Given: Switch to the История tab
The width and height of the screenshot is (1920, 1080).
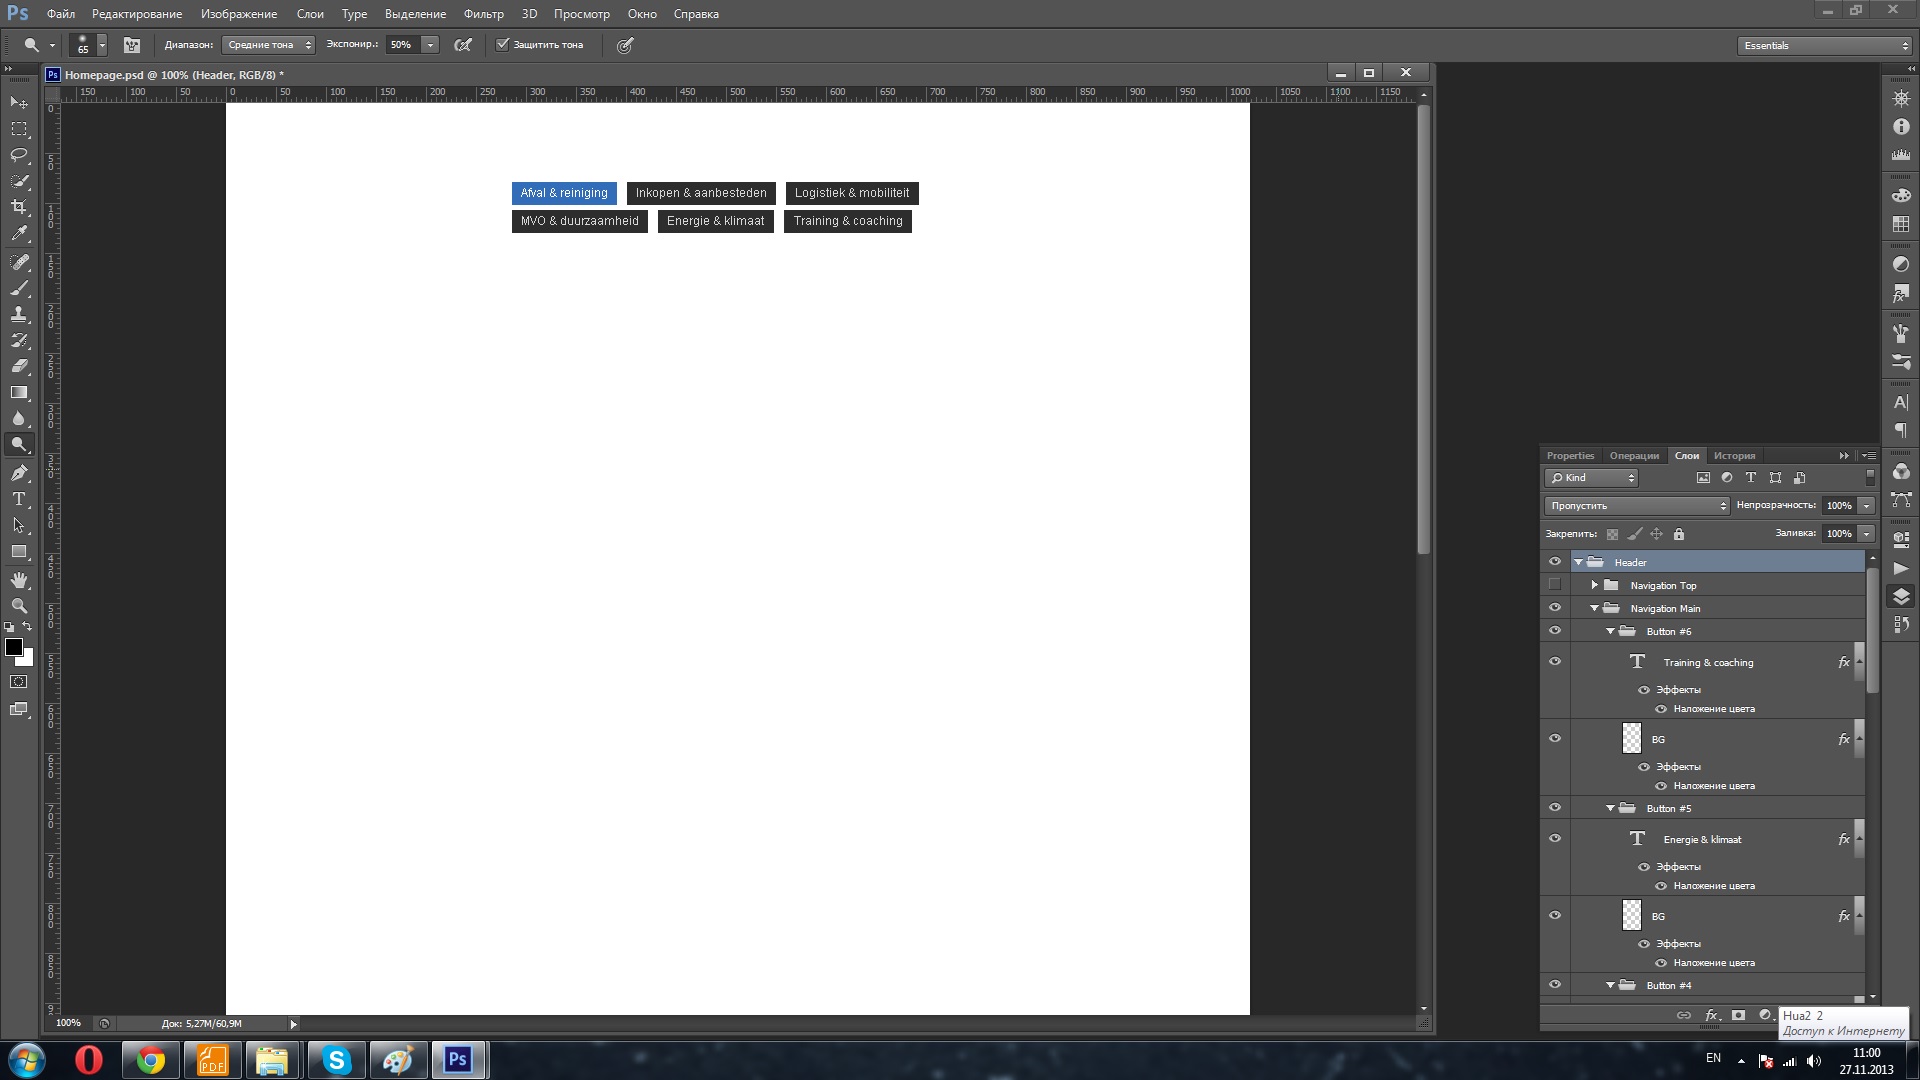Looking at the screenshot, I should [x=1734, y=456].
